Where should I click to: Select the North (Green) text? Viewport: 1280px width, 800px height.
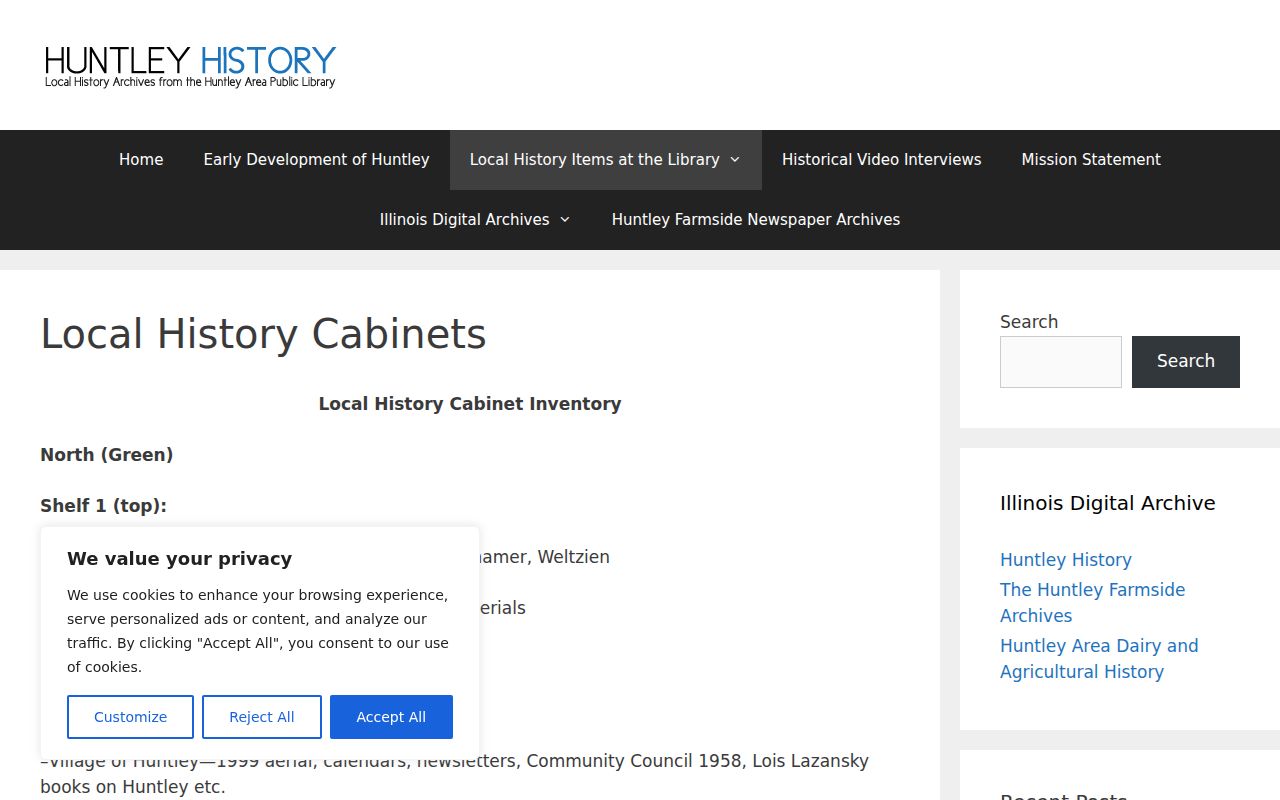tap(106, 455)
